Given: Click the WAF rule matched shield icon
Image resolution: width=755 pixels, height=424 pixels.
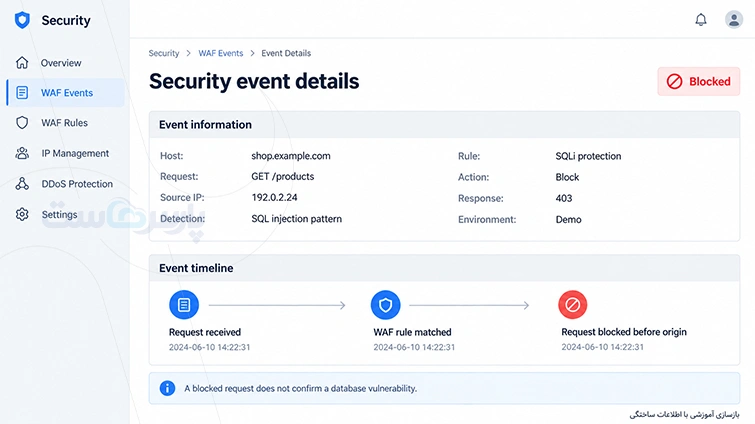Looking at the screenshot, I should click(x=385, y=305).
